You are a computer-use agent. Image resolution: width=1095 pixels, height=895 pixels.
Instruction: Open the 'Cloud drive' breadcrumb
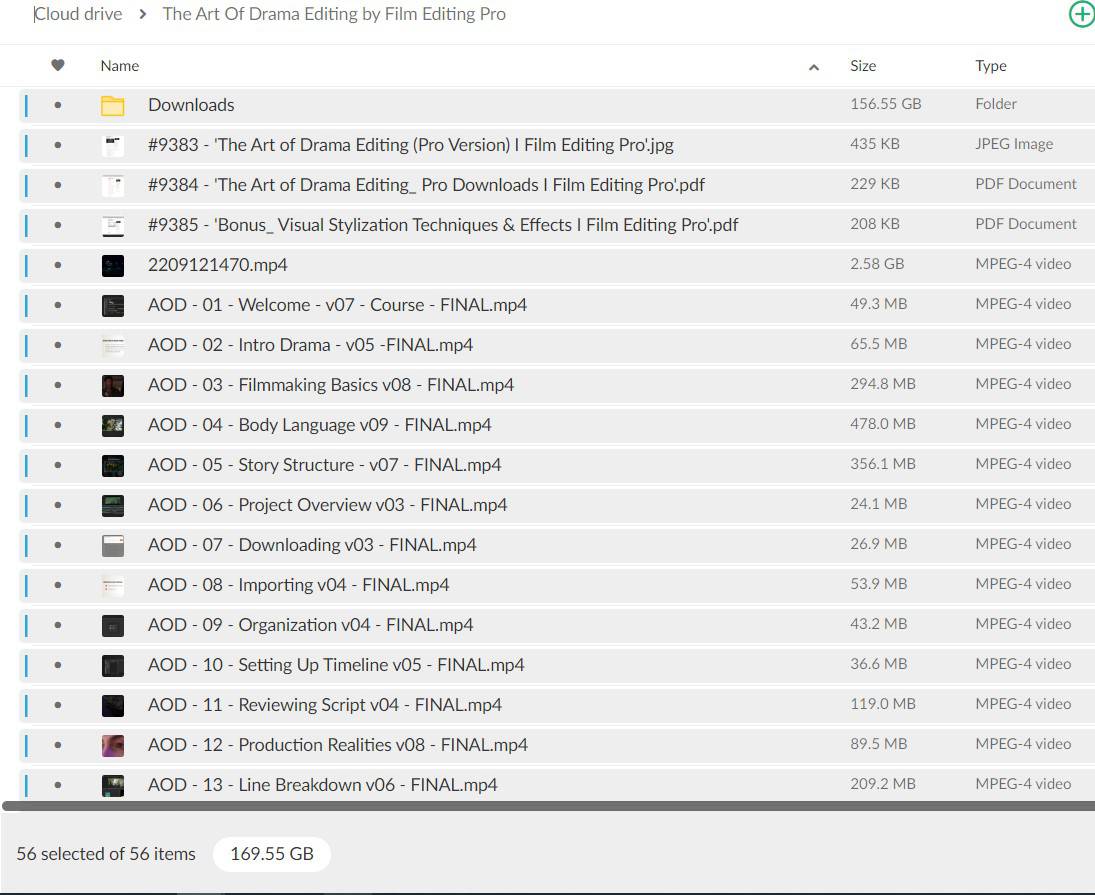[77, 14]
